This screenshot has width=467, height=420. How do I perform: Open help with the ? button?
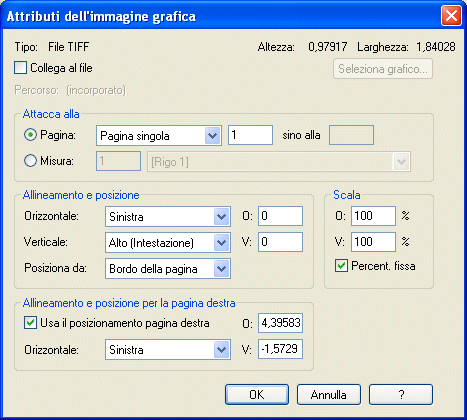pos(401,395)
